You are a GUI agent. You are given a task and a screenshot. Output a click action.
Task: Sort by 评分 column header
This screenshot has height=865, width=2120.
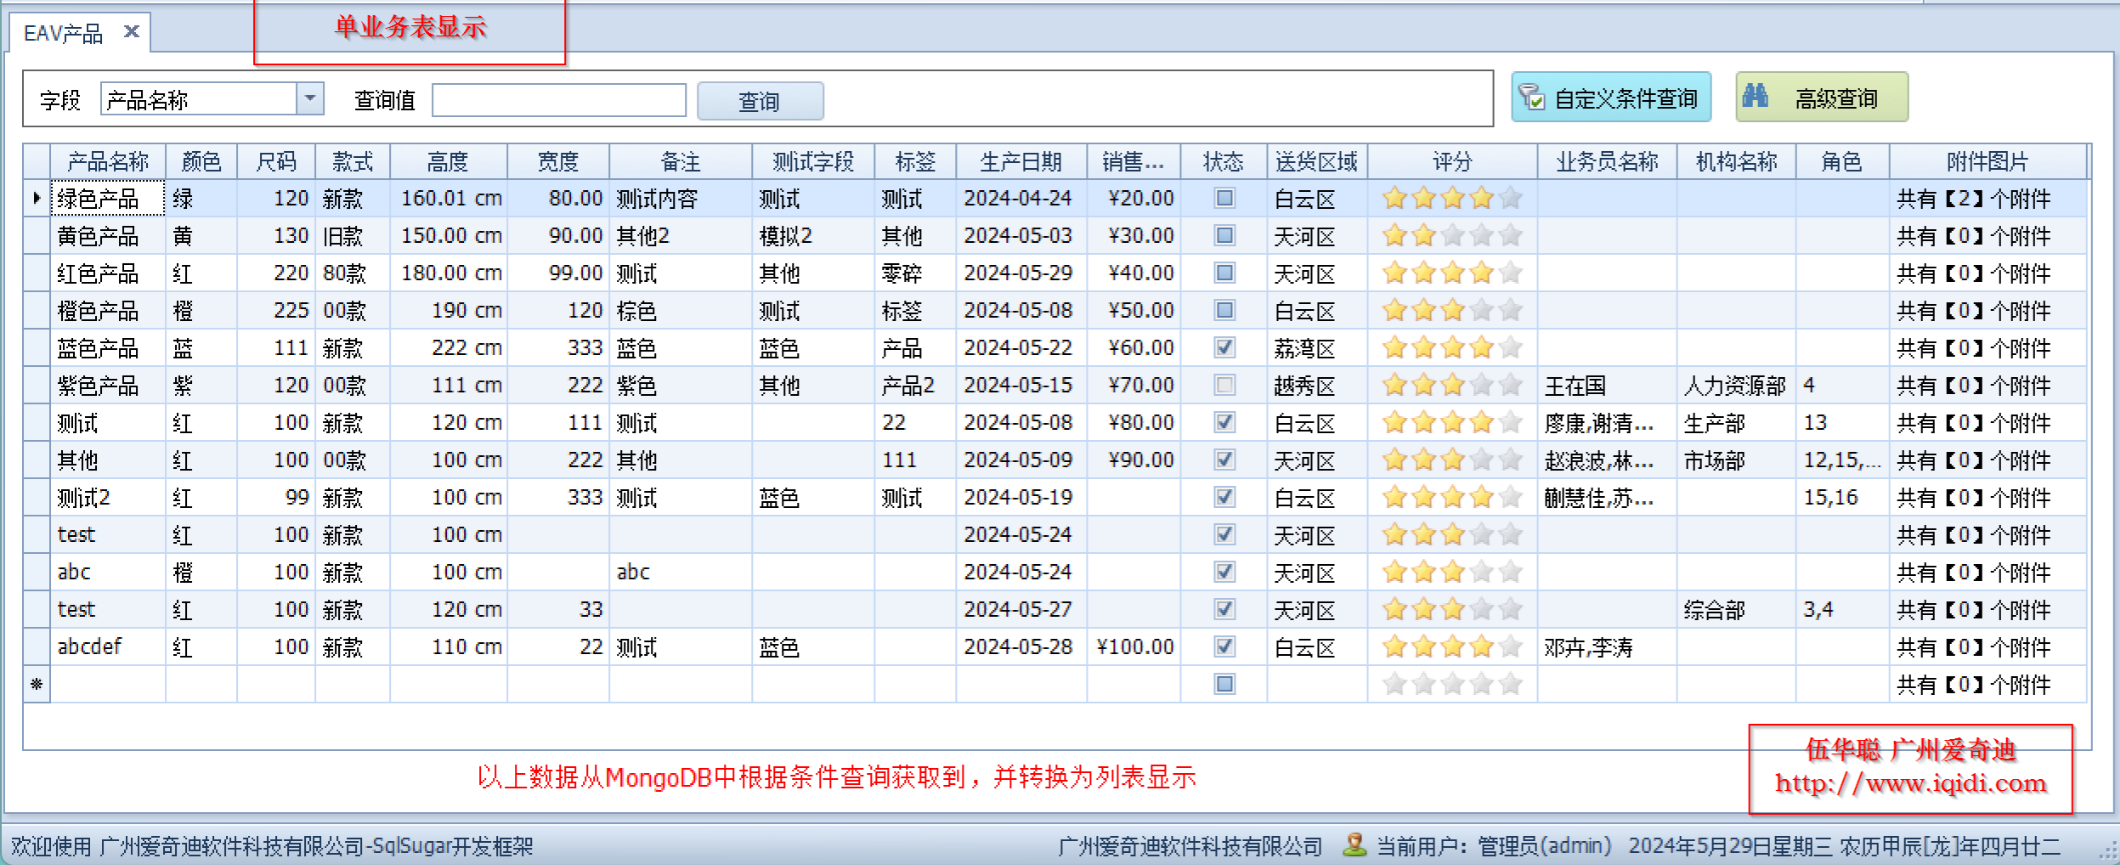point(1452,161)
